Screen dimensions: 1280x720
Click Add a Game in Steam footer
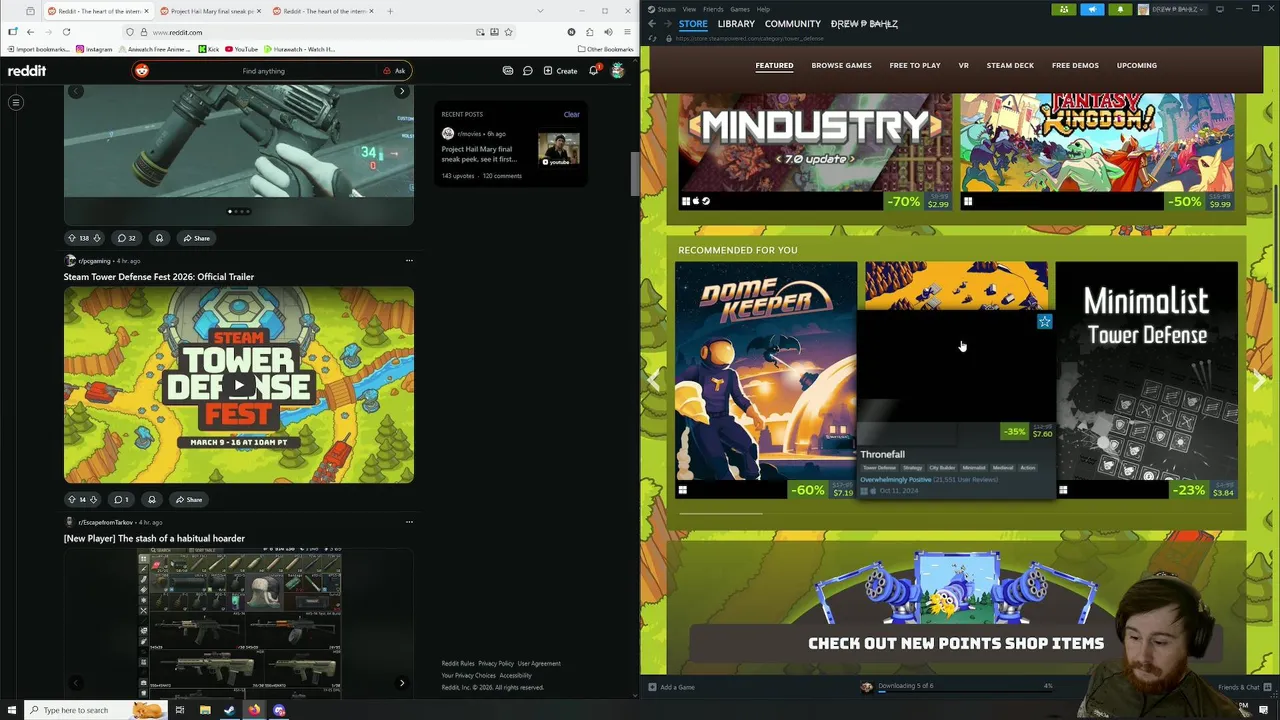pyautogui.click(x=671, y=687)
